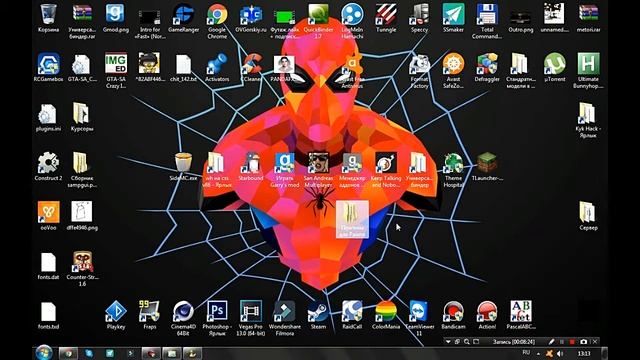Open the Windows Start menu
The height and width of the screenshot is (360, 640).
tap(44, 353)
